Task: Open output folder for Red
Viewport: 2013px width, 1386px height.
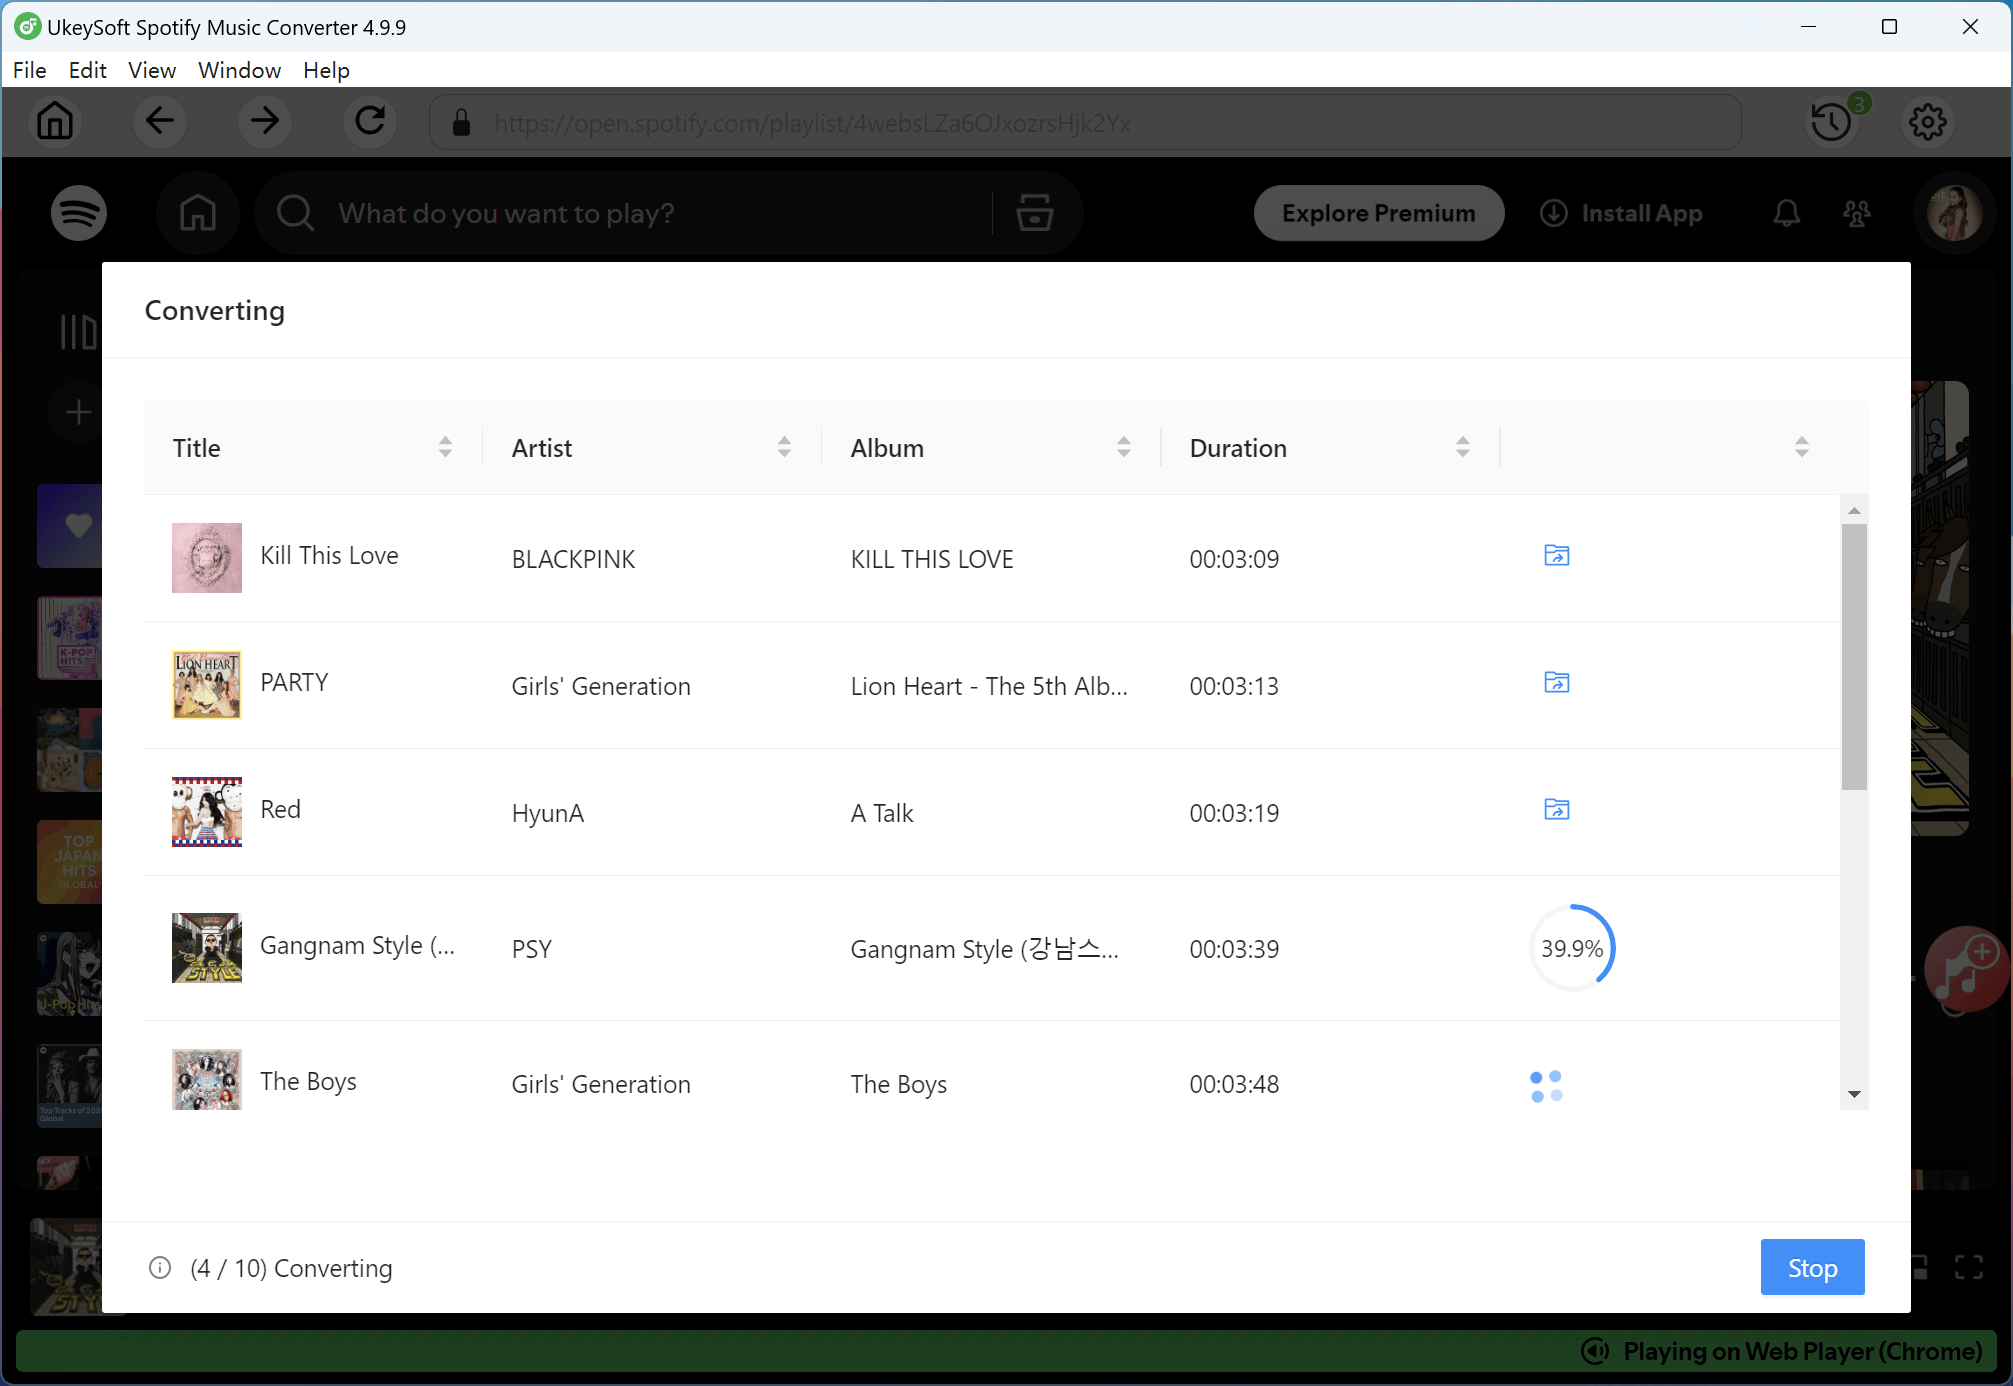Action: (x=1556, y=810)
